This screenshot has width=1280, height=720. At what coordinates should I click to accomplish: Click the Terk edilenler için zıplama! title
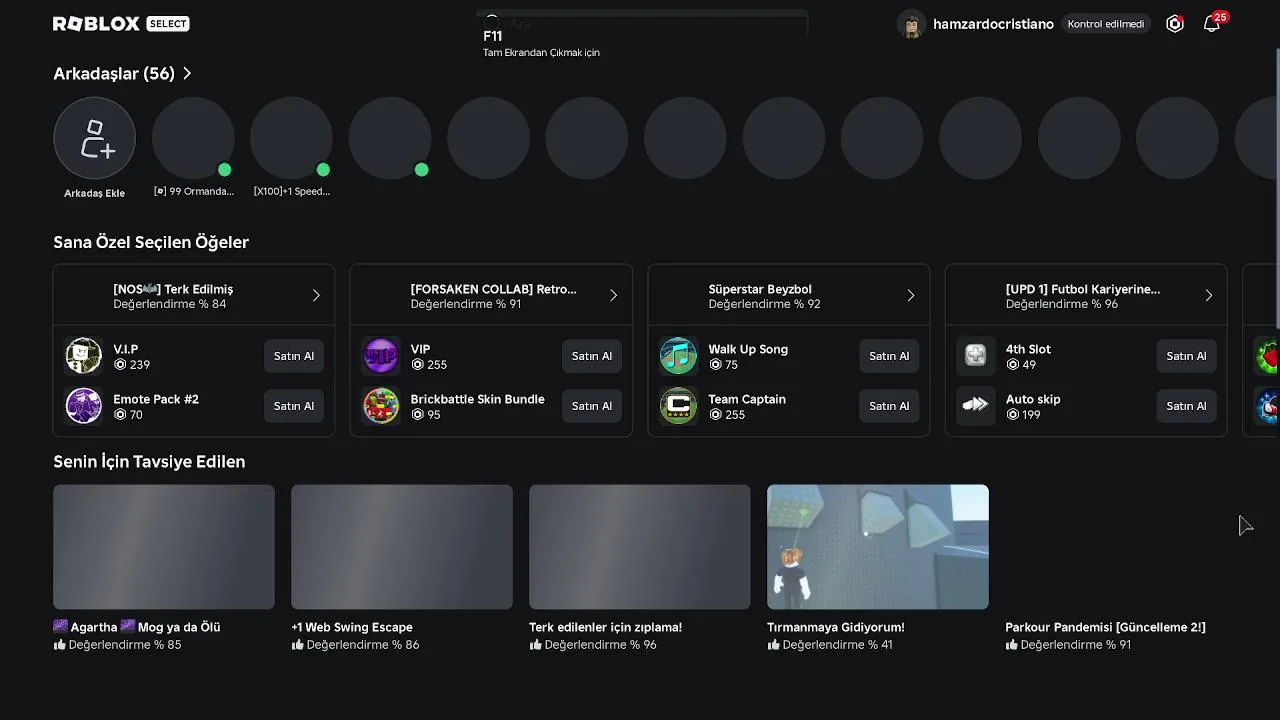(x=605, y=627)
